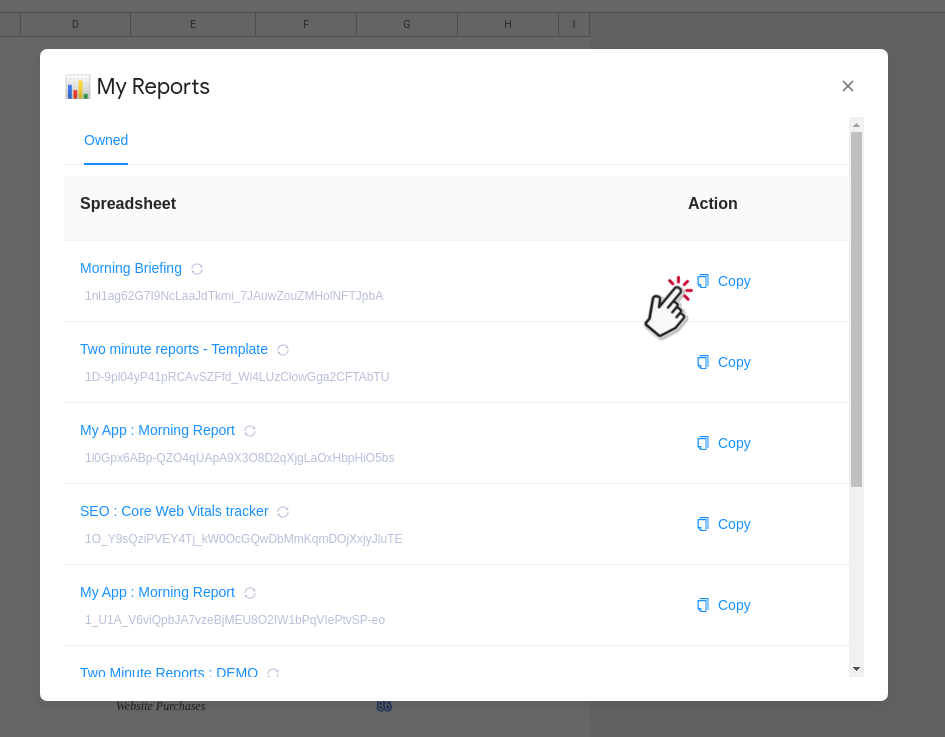
Task: Click scrollbar up arrow in reports list
Action: pos(856,125)
